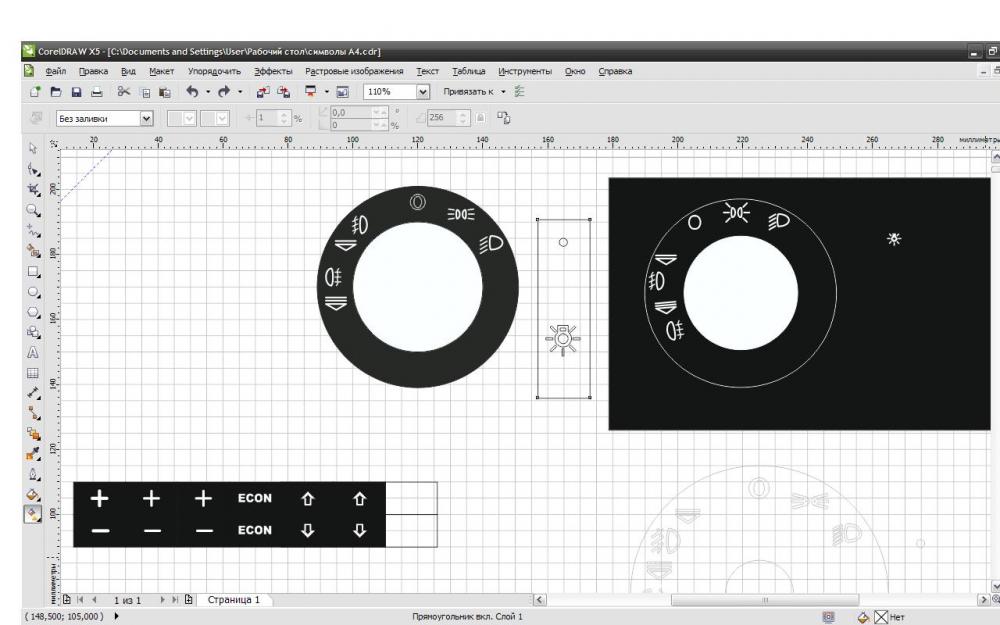The width and height of the screenshot is (1000, 625).
Task: Select the Pick tool arrow
Action: click(x=33, y=147)
